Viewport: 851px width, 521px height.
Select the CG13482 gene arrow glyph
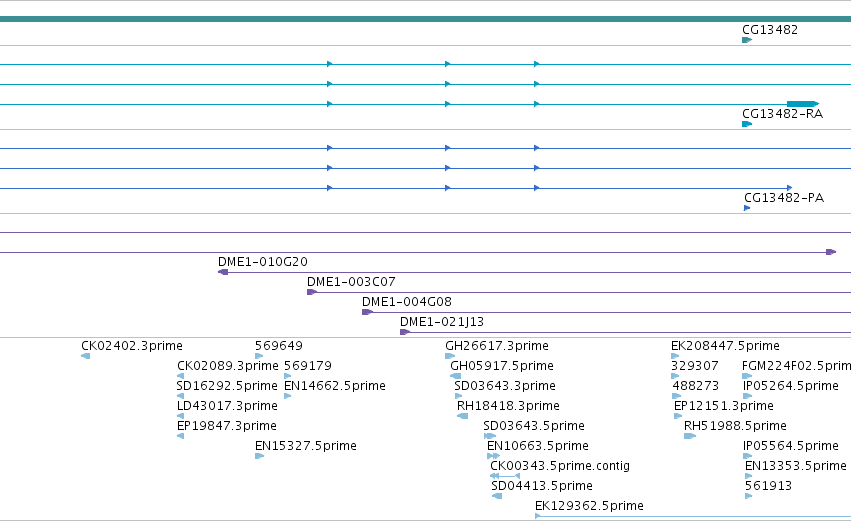[x=747, y=40]
